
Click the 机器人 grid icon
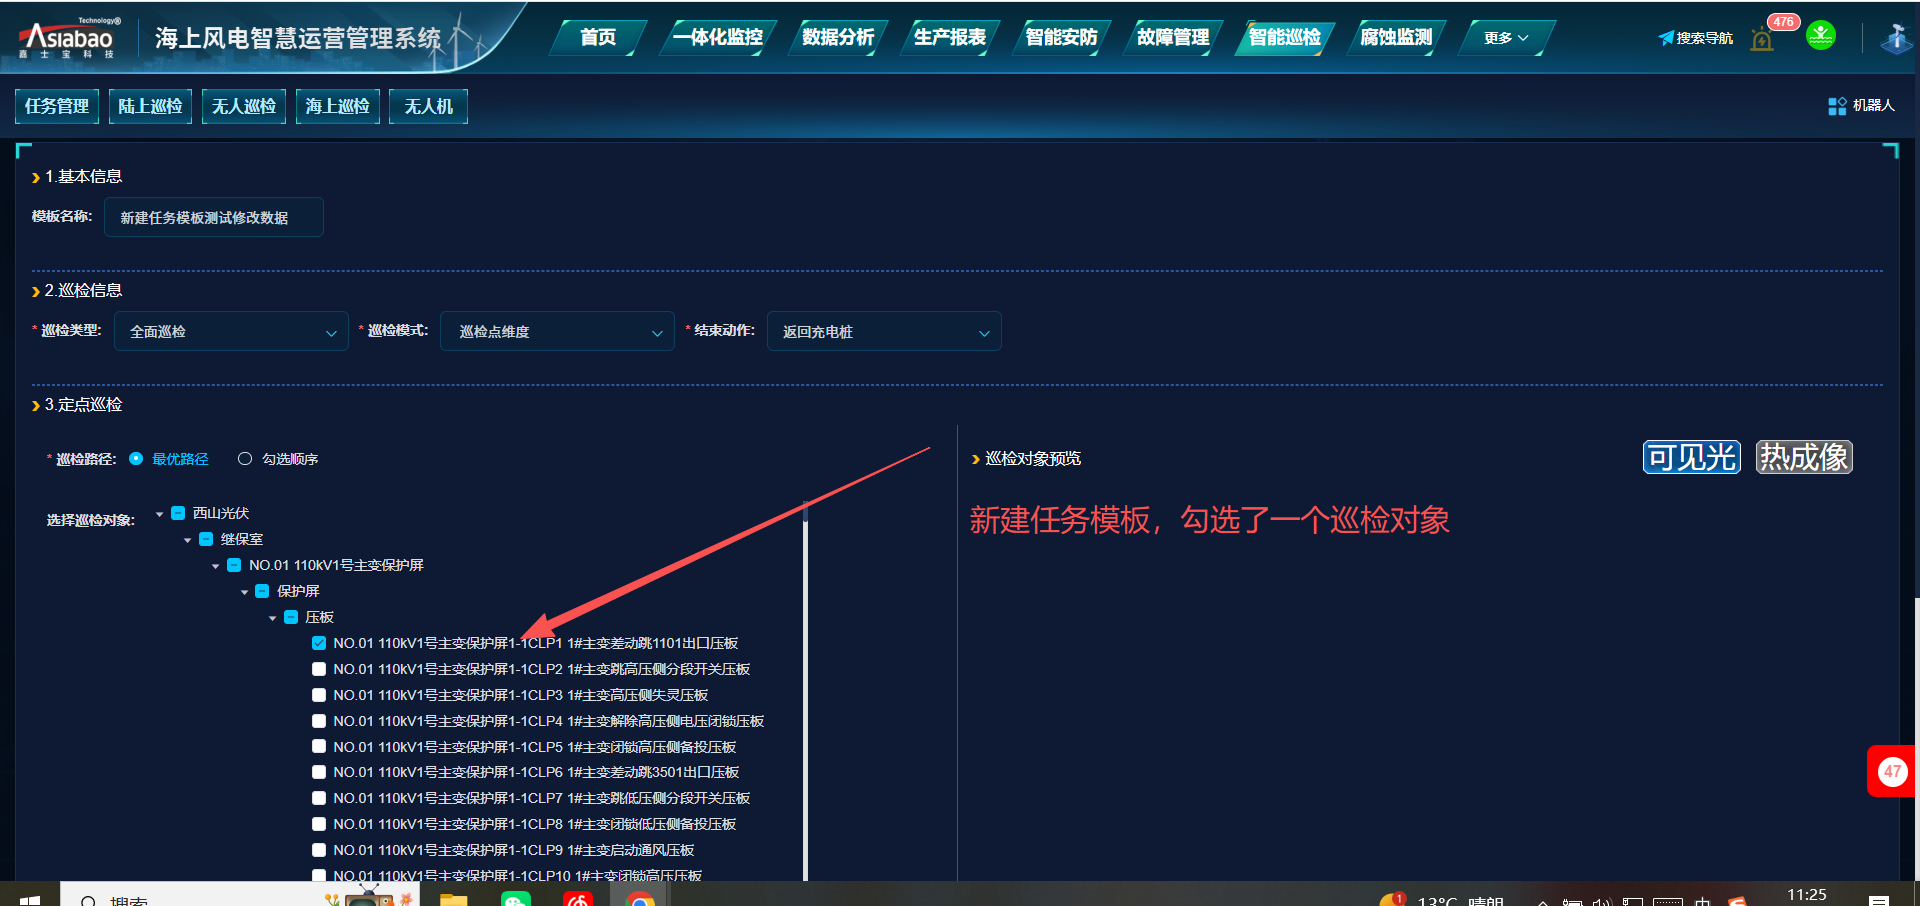[1837, 106]
